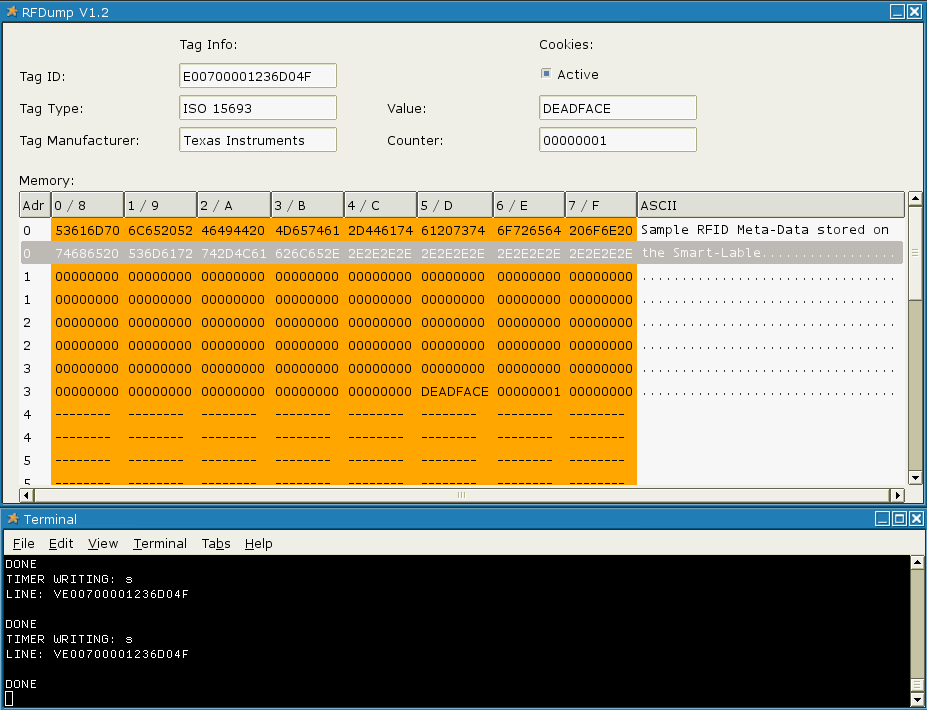This screenshot has height=710, width=927.
Task: Click memory table vertical scrollbar thumb
Action: pyautogui.click(x=915, y=252)
